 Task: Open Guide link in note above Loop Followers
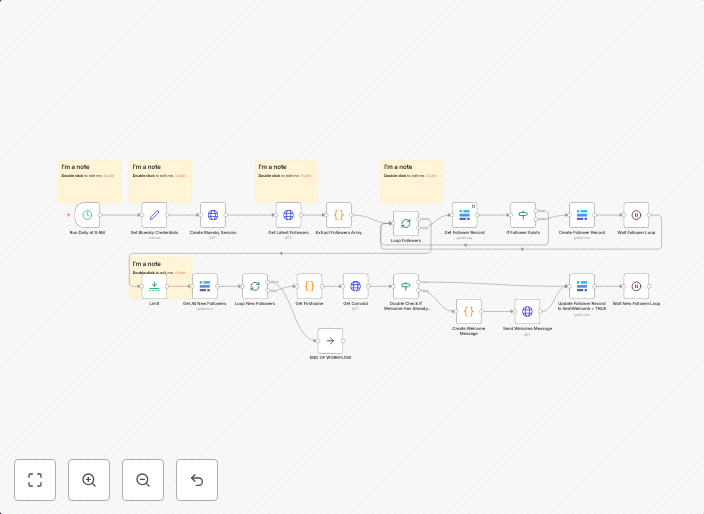pyautogui.click(x=432, y=176)
